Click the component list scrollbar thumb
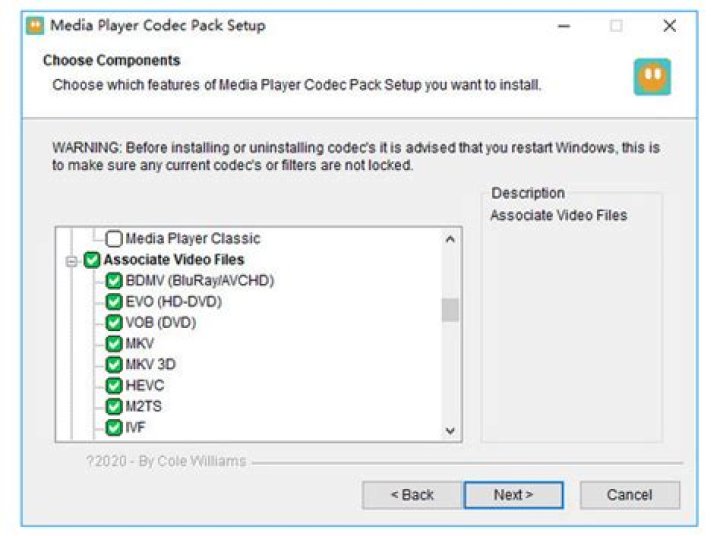The image size is (720, 536). click(450, 310)
